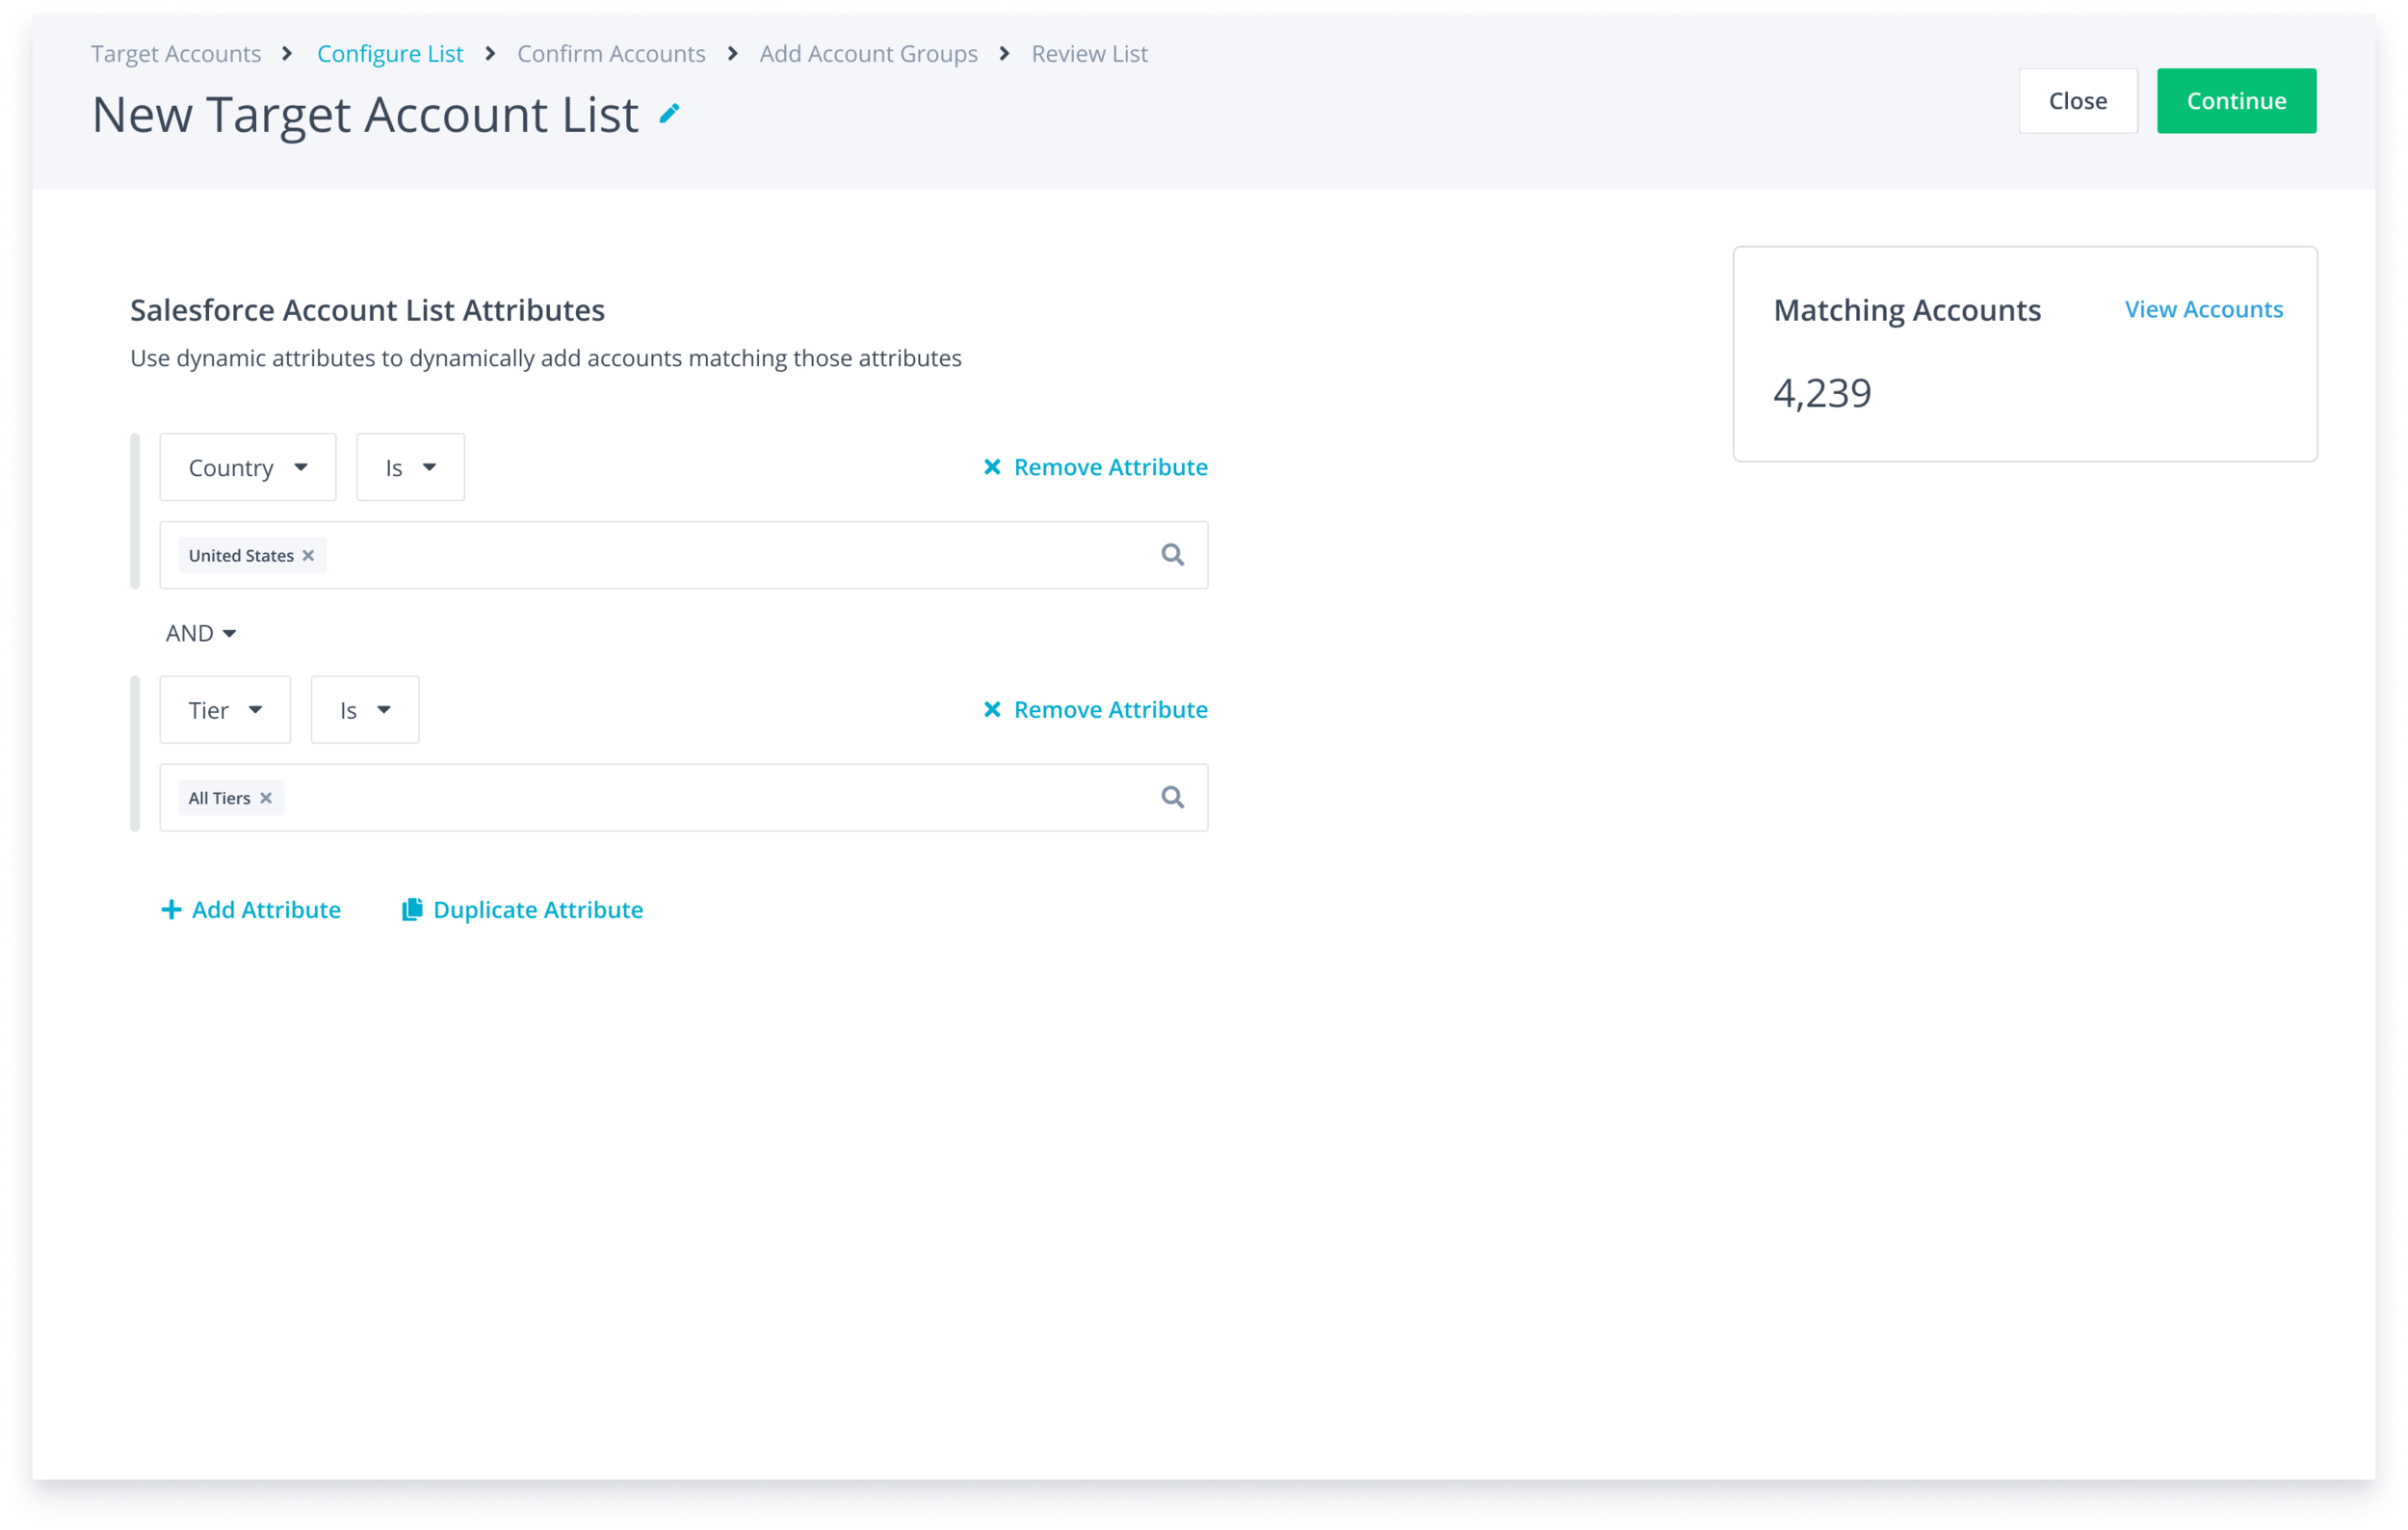Screen dimensions: 2408x1530
Task: Edit list name with the pencil icon
Action: (669, 114)
